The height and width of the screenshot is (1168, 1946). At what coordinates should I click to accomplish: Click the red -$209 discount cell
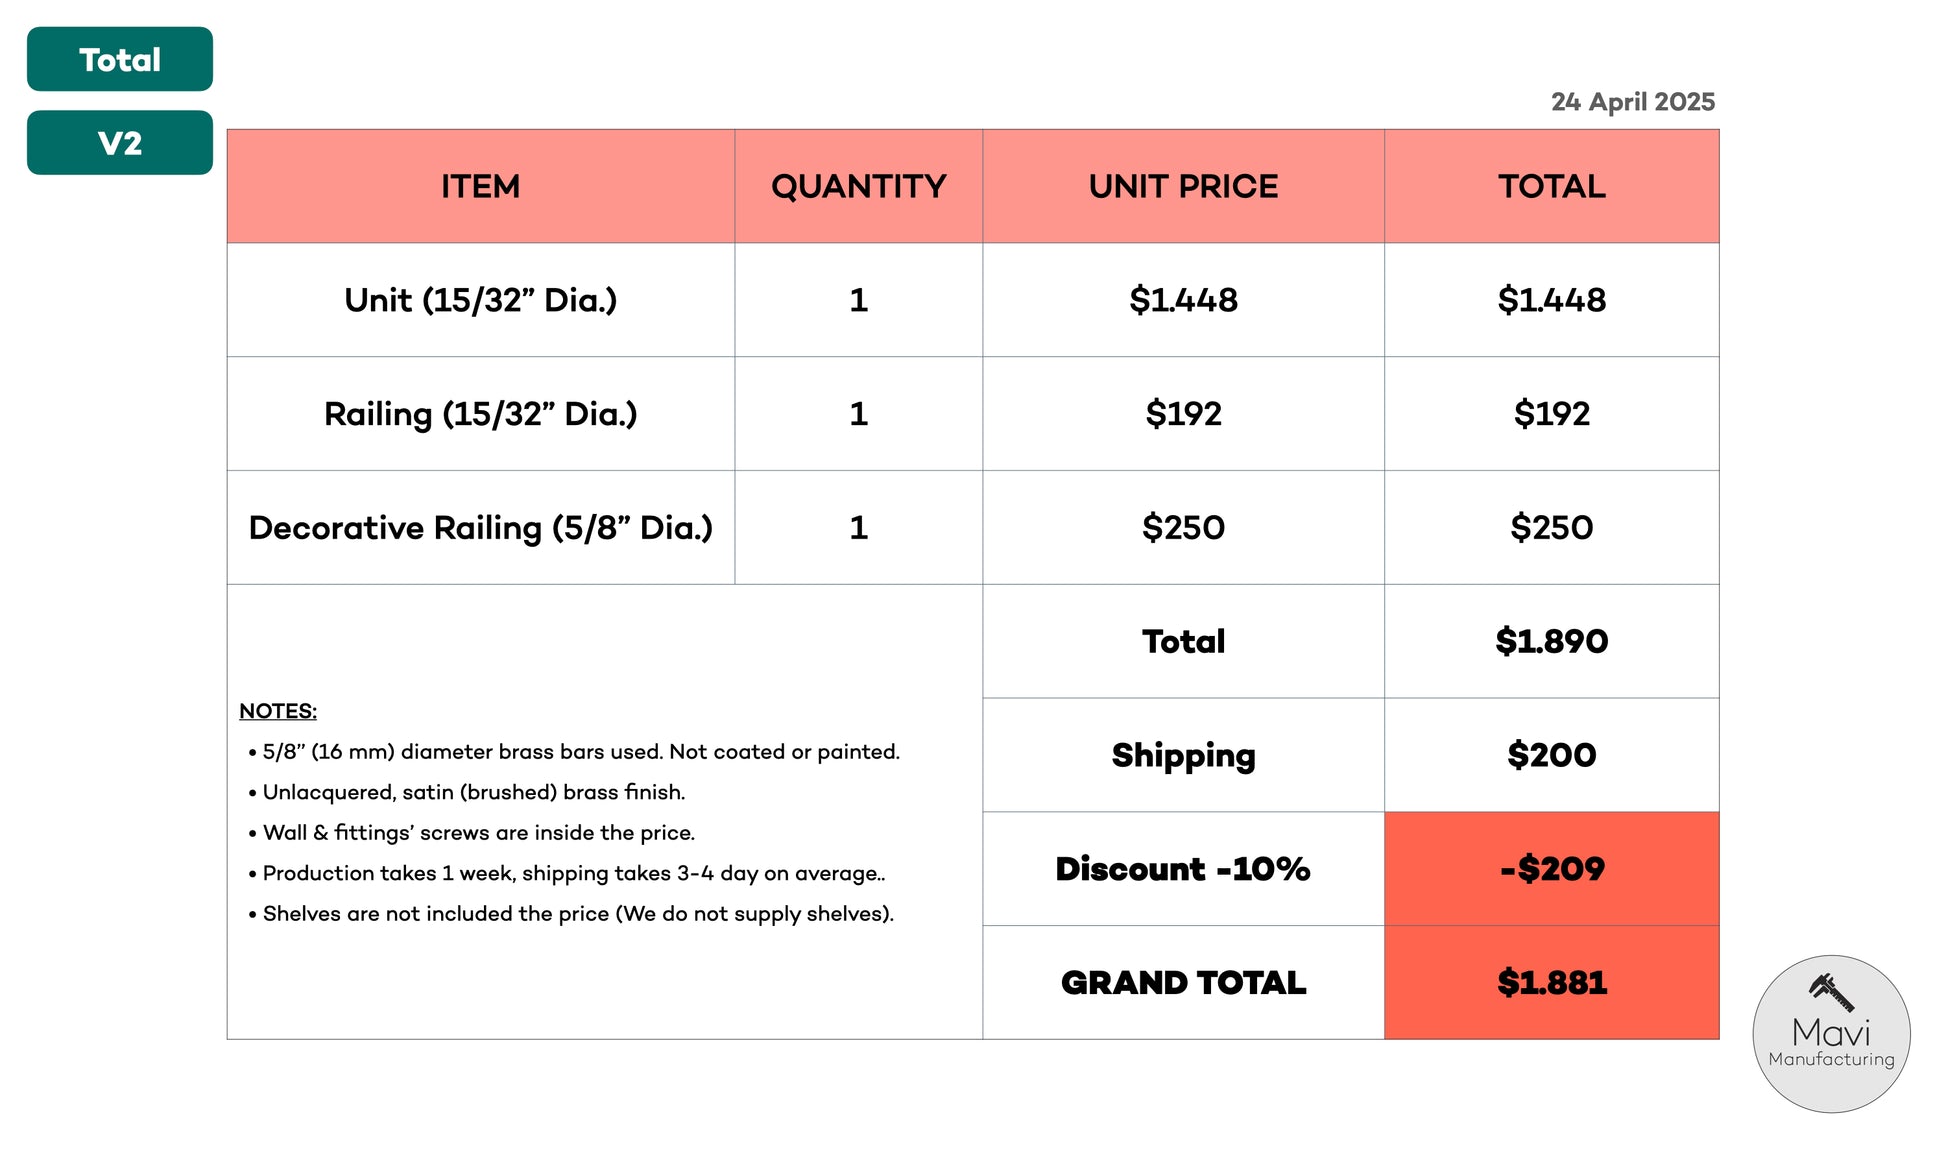(1552, 869)
